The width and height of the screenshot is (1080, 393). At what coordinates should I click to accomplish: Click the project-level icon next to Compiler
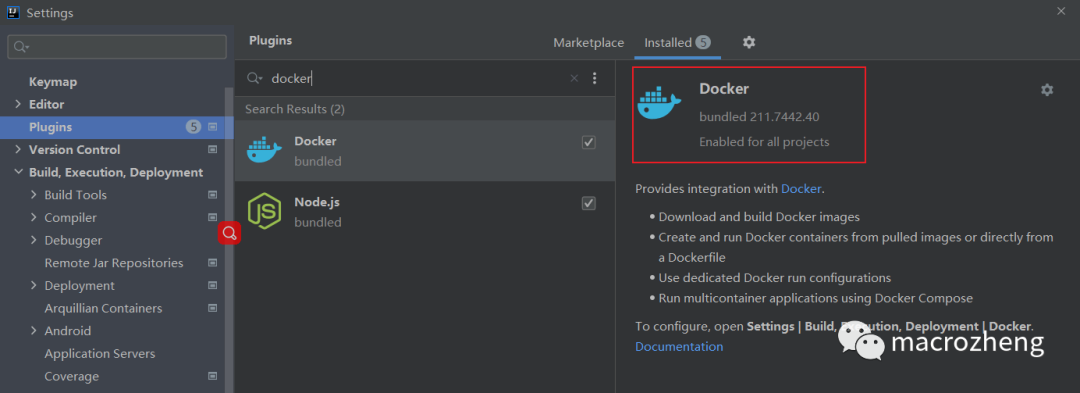coord(212,217)
